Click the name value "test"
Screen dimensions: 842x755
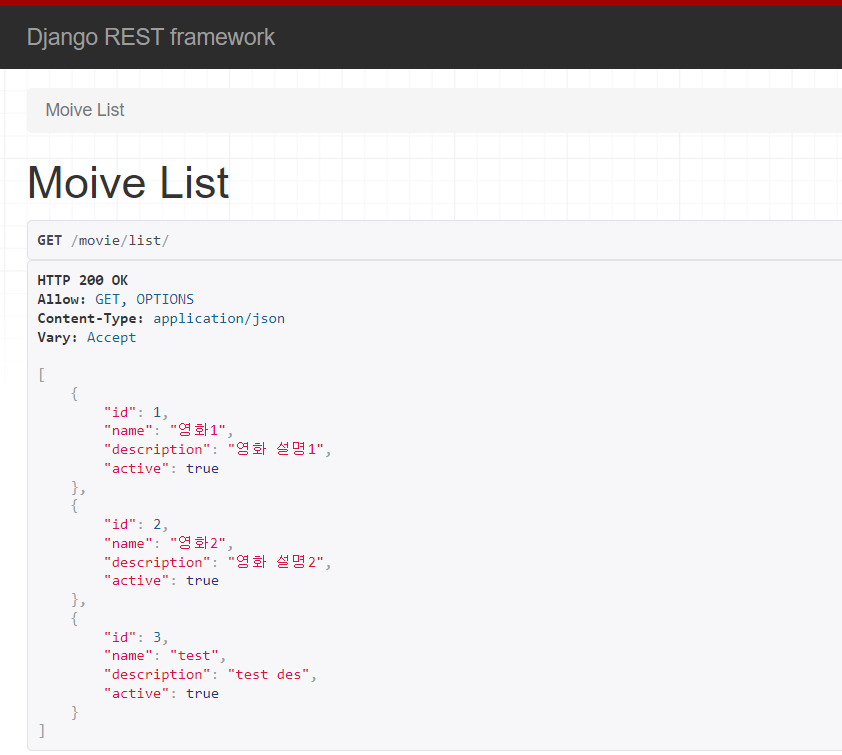194,656
